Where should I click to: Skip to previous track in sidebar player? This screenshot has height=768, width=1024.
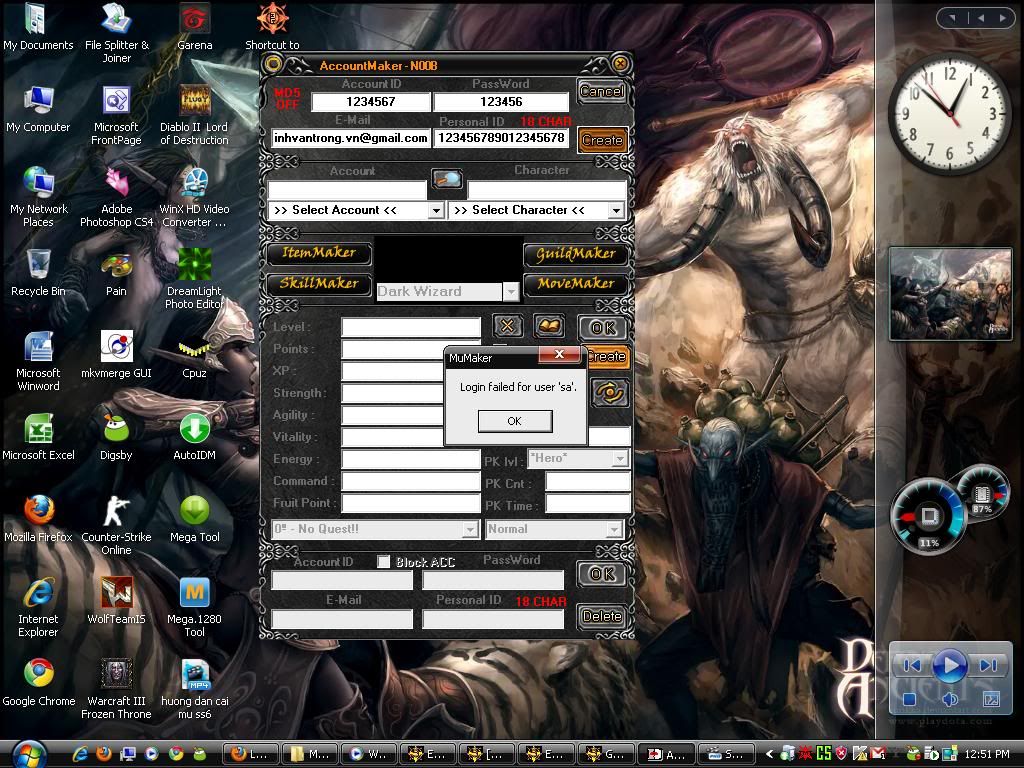[x=912, y=665]
